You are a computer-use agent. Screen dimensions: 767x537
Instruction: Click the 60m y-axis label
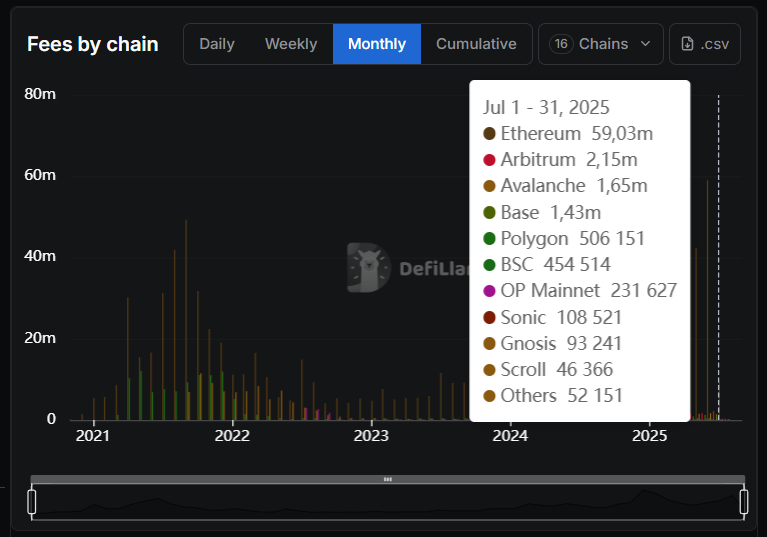(x=40, y=175)
